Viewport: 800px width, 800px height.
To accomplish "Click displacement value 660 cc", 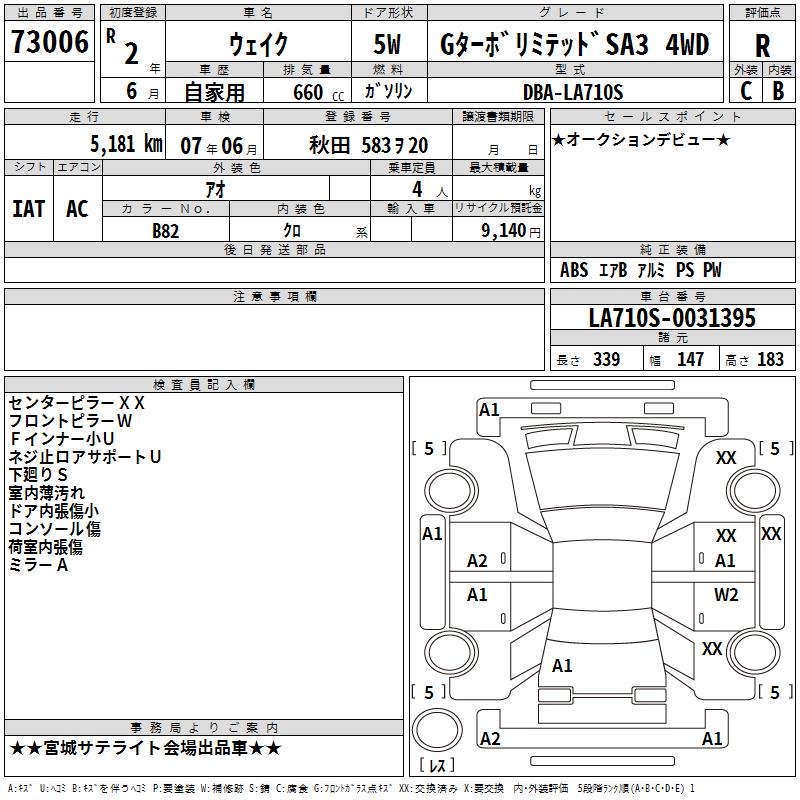I will (318, 93).
